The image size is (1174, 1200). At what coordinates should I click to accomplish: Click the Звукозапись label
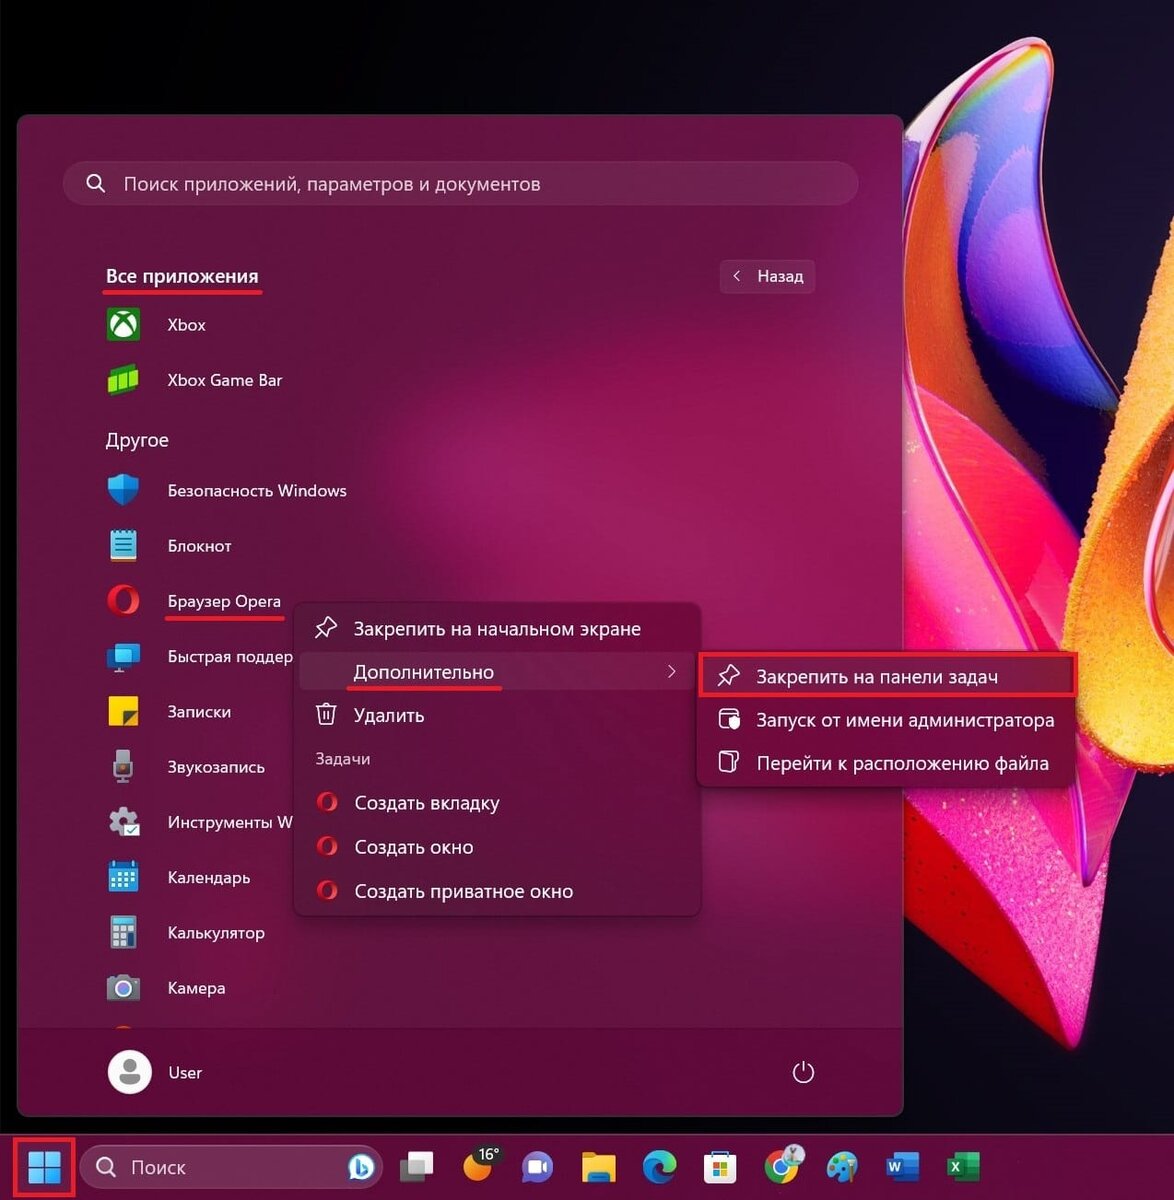pyautogui.click(x=216, y=767)
